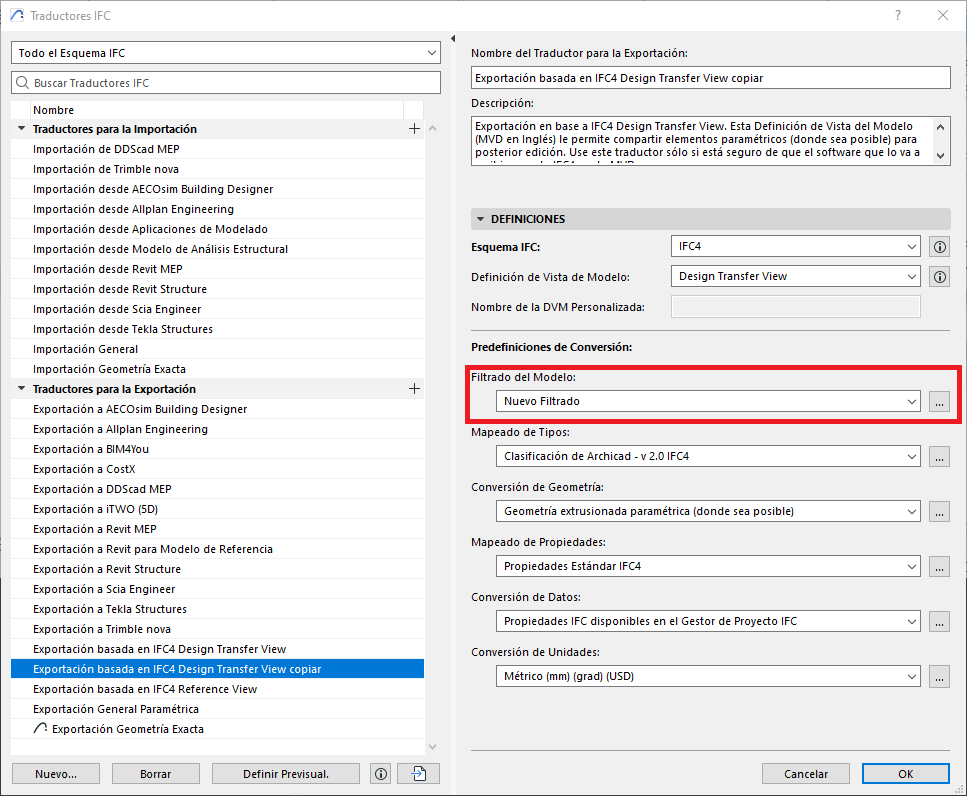
Task: Select Exportación a Revit Structure translator
Action: (x=109, y=569)
